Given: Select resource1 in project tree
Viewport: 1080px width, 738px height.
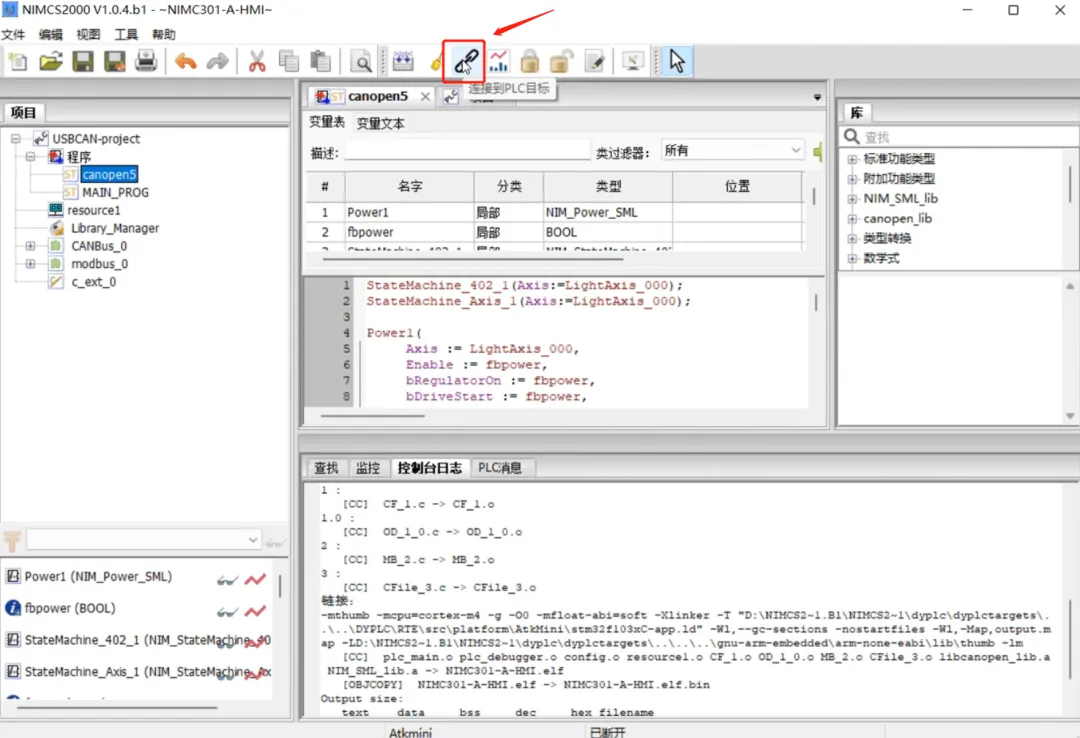Looking at the screenshot, I should (94, 210).
